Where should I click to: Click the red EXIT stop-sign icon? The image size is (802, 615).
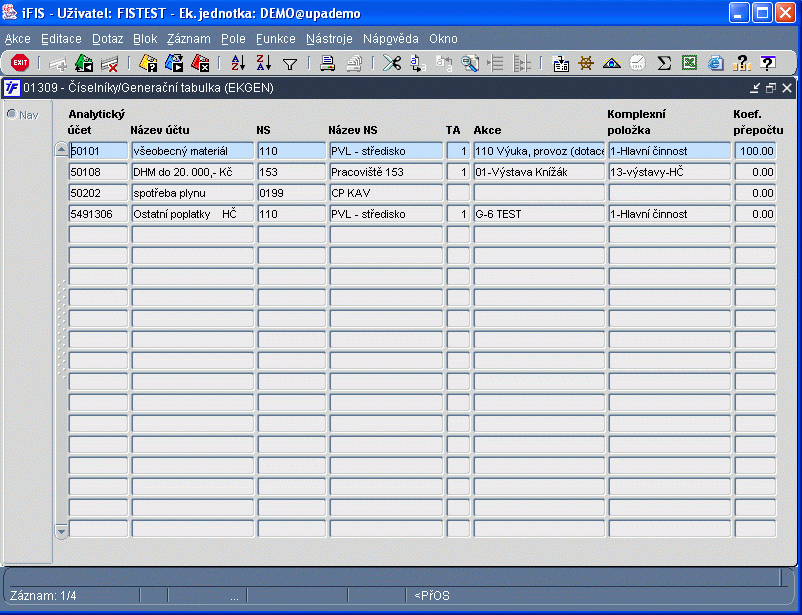[20, 63]
